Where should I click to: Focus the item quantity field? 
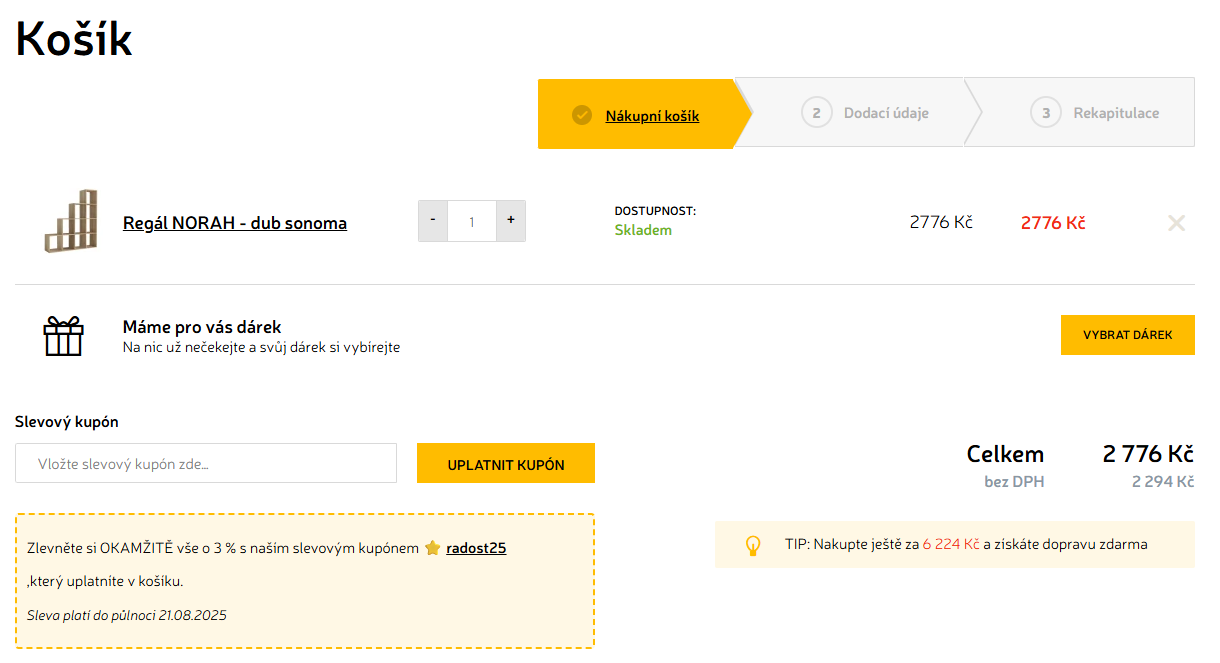[472, 221]
